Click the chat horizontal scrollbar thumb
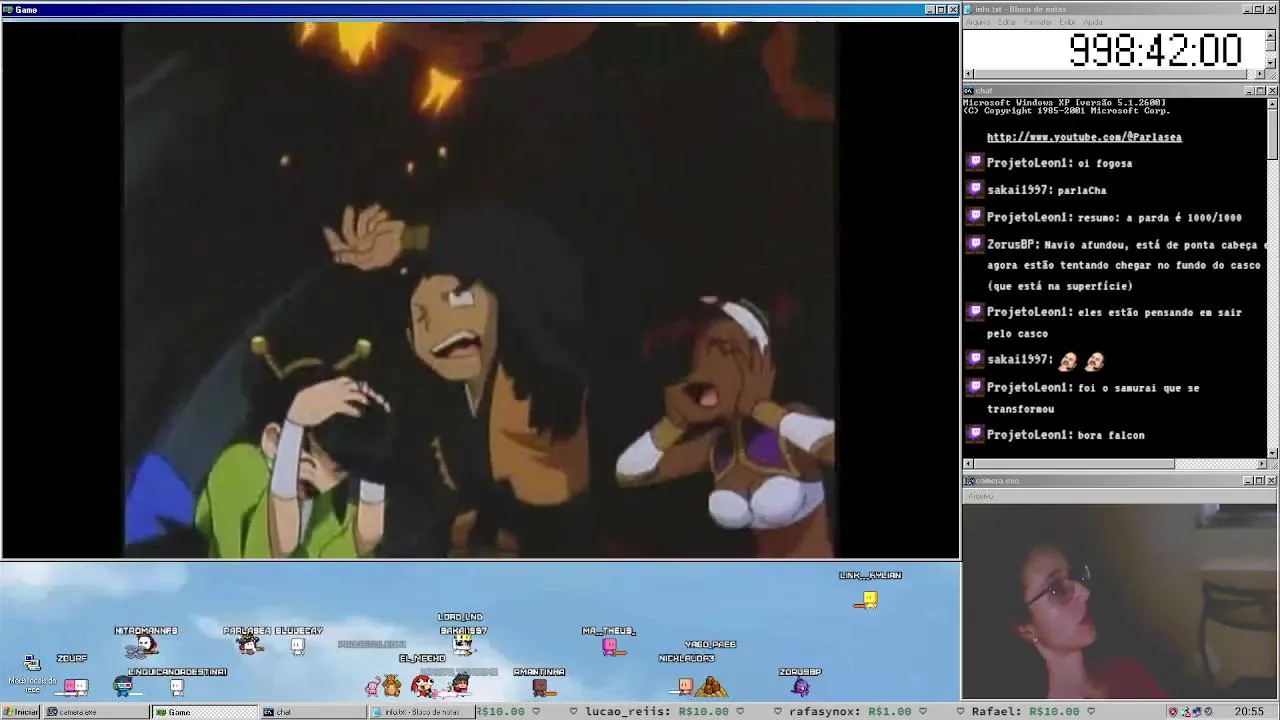The height and width of the screenshot is (720, 1280). [1074, 464]
